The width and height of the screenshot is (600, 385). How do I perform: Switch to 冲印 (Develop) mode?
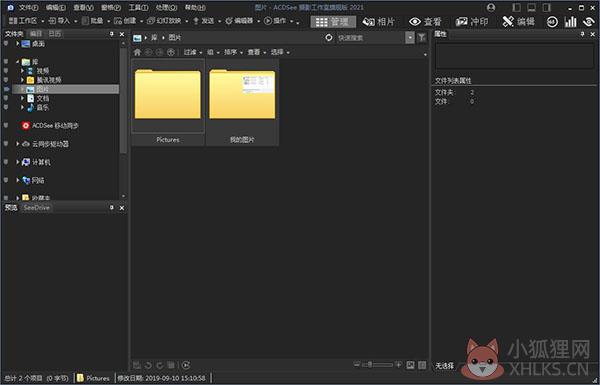coord(472,22)
